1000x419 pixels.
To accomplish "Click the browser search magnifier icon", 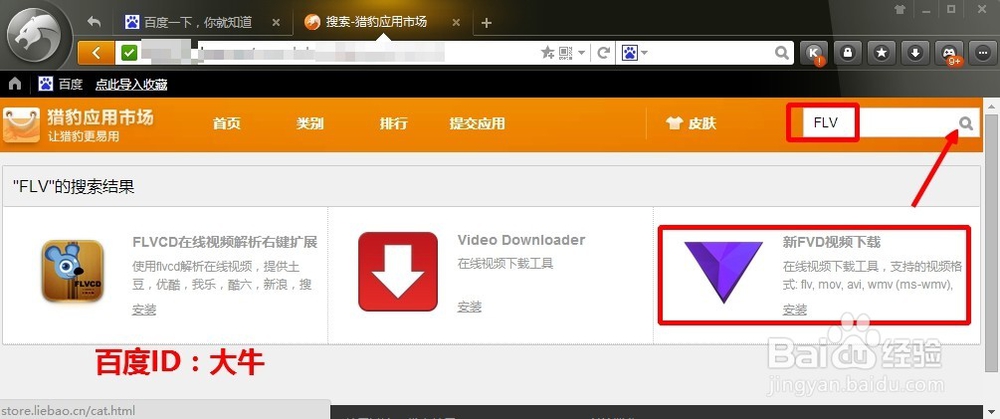I will point(782,53).
